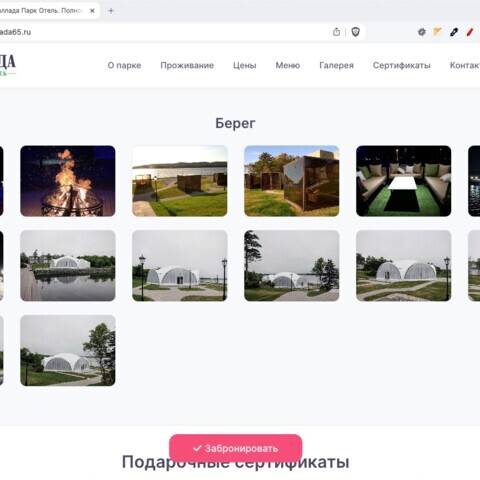Click the yellow flag extension icon
This screenshot has height=480, width=480.
(x=437, y=32)
